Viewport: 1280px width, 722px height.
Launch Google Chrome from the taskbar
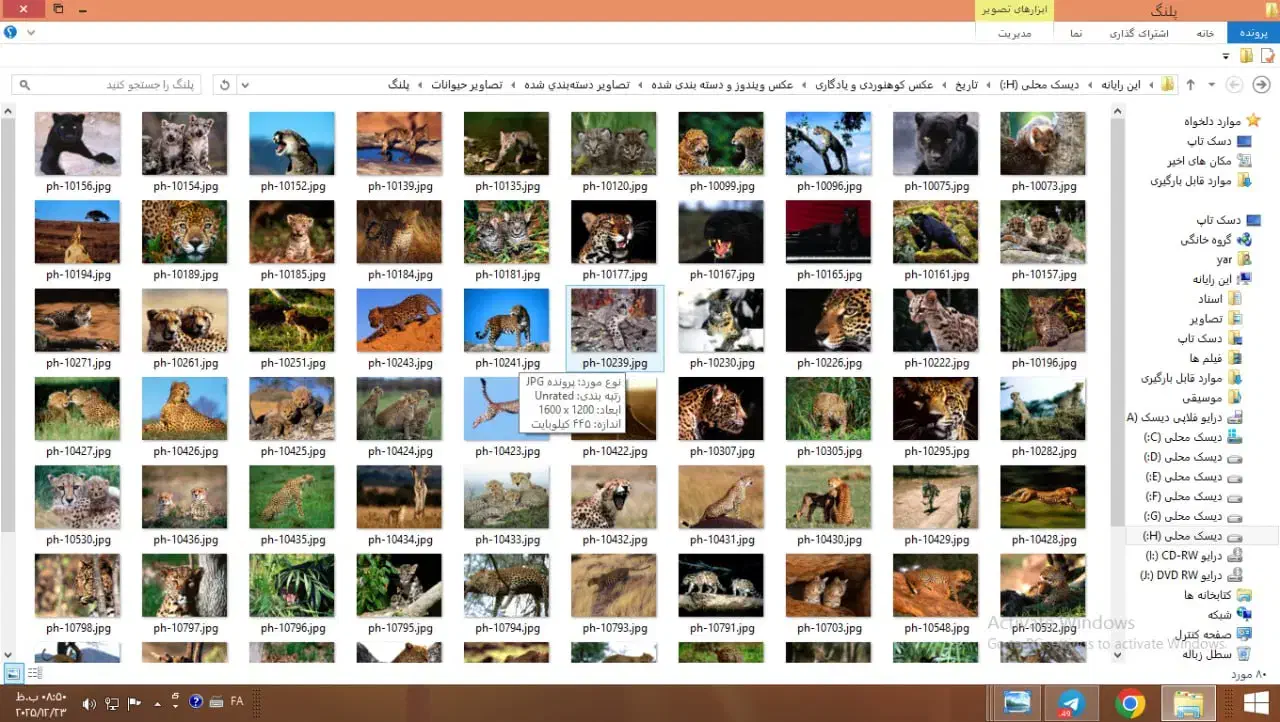1130,703
